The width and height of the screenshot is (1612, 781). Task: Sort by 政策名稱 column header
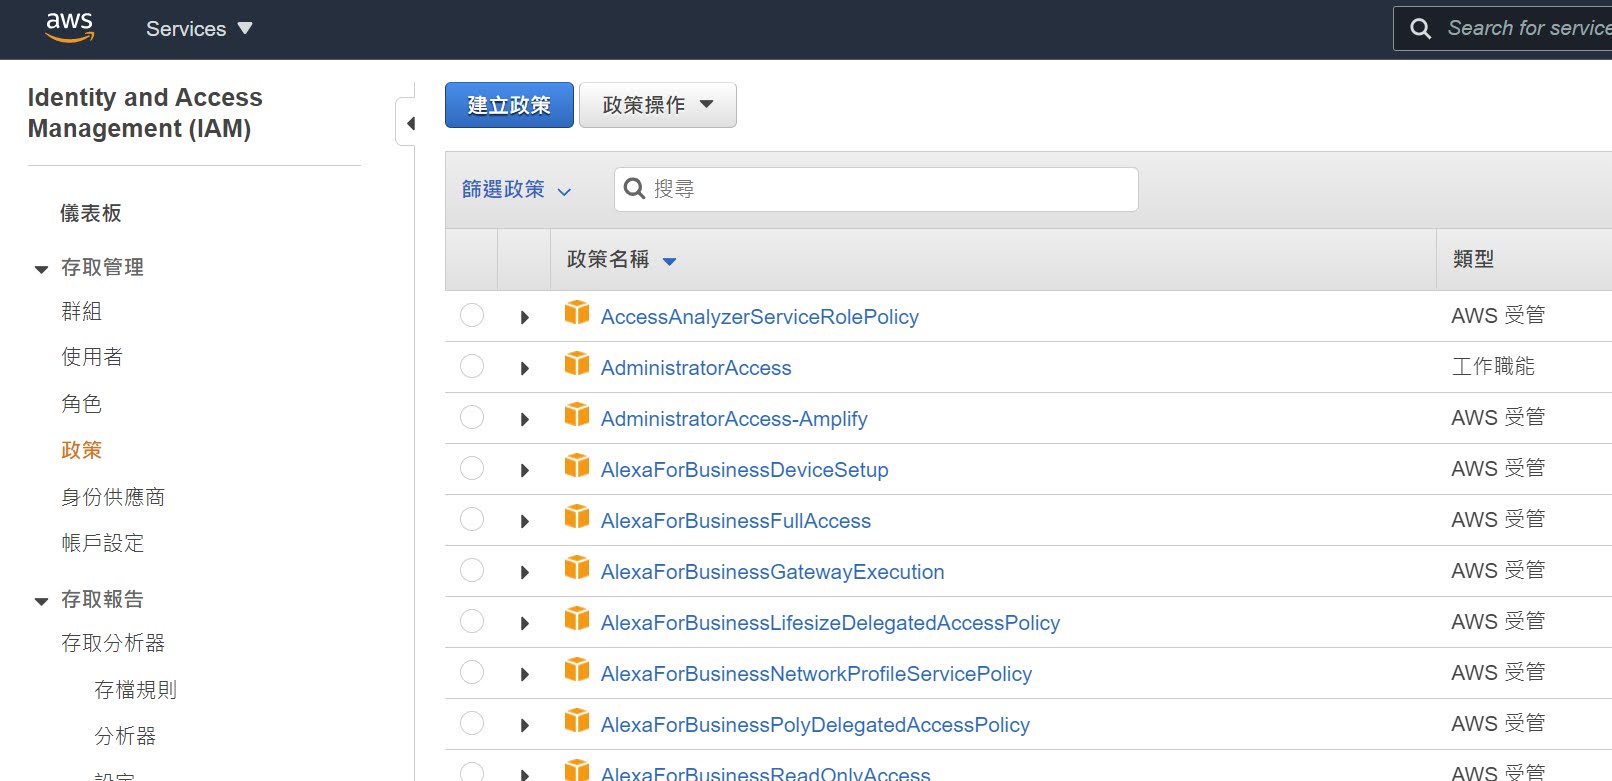click(x=621, y=260)
